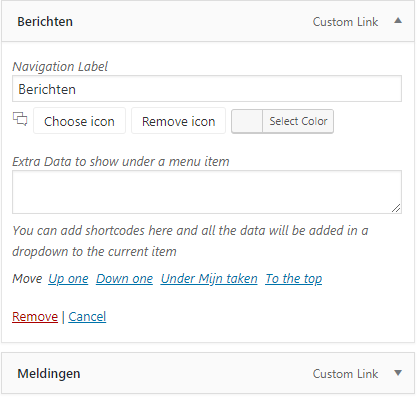This screenshot has height=397, width=420.
Task: Click the chat bubbles menu icon preview
Action: [20, 119]
